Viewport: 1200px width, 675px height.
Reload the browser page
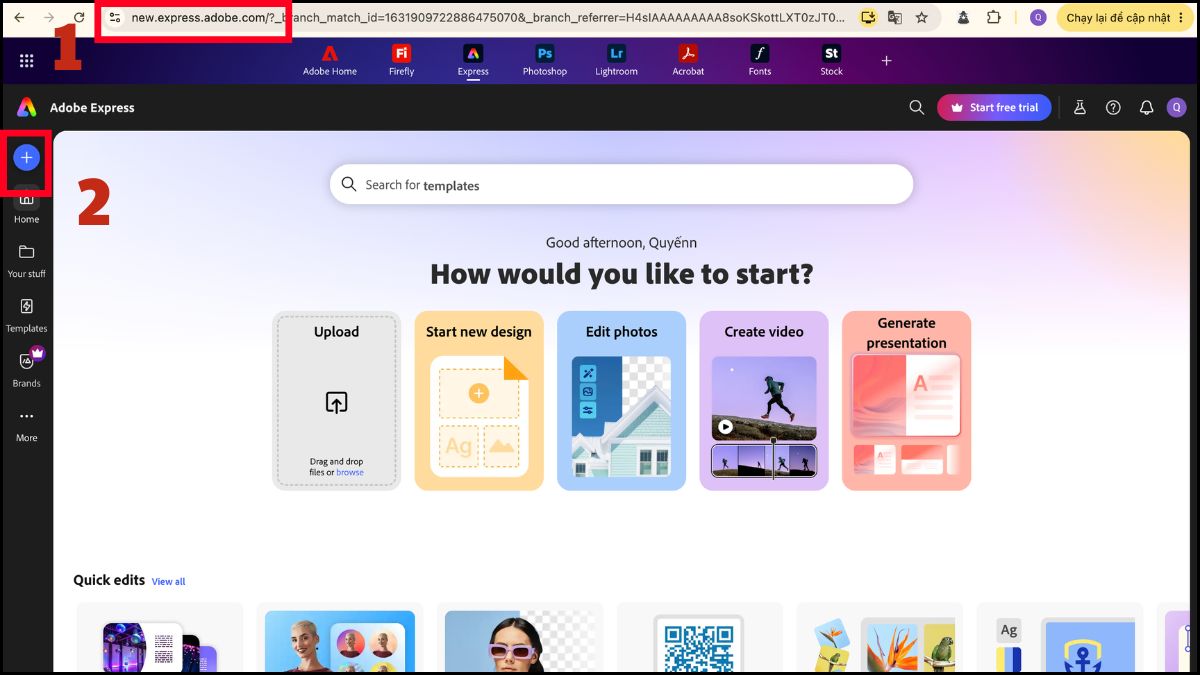[x=79, y=18]
